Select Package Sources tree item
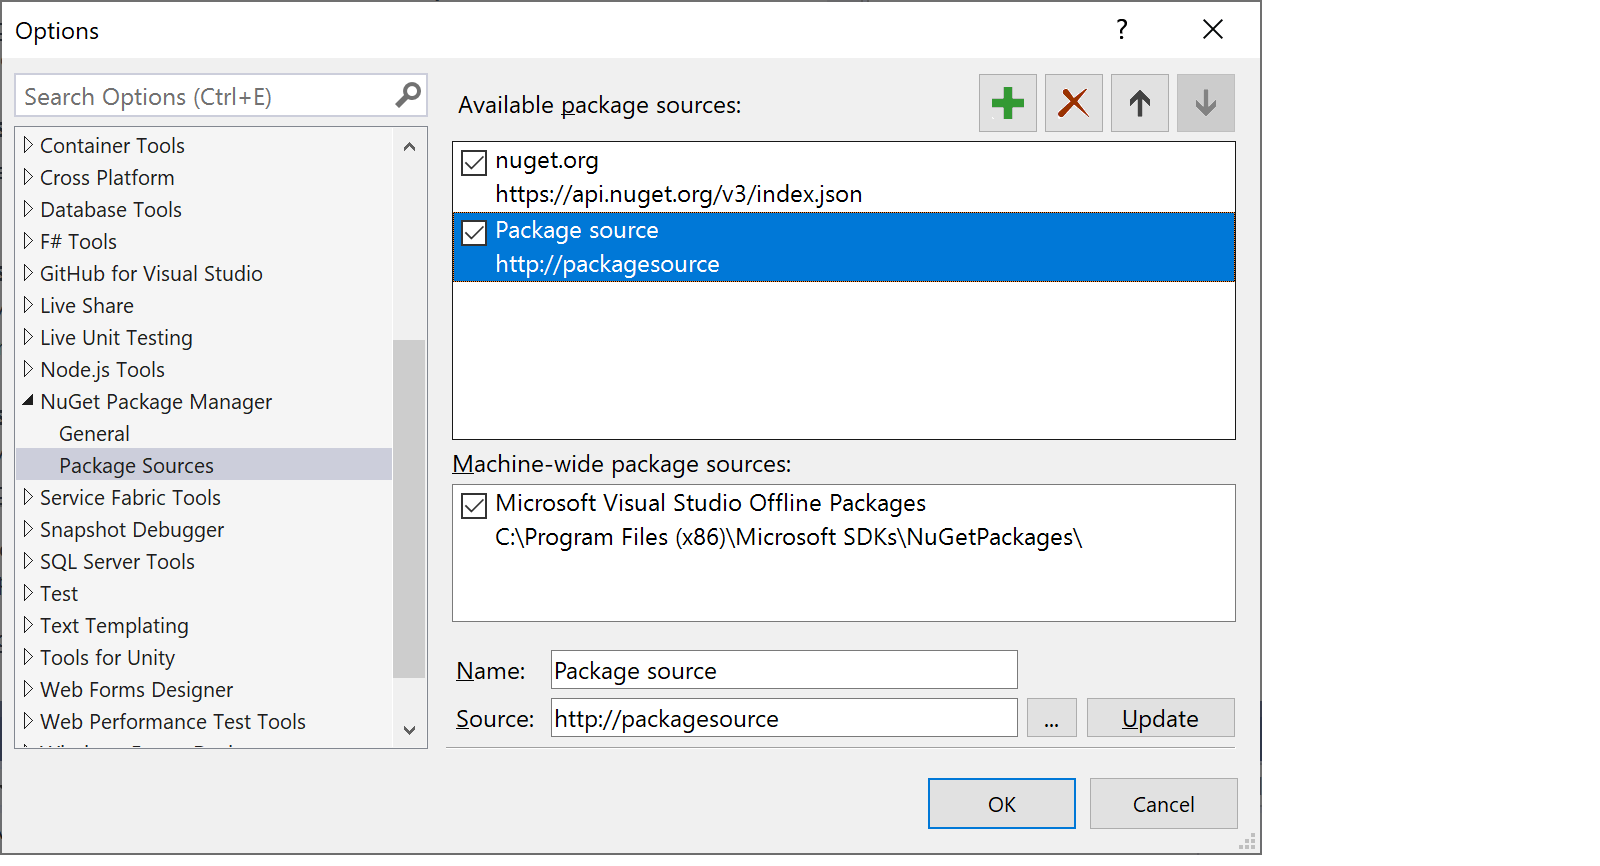This screenshot has height=866, width=1600. tap(136, 466)
